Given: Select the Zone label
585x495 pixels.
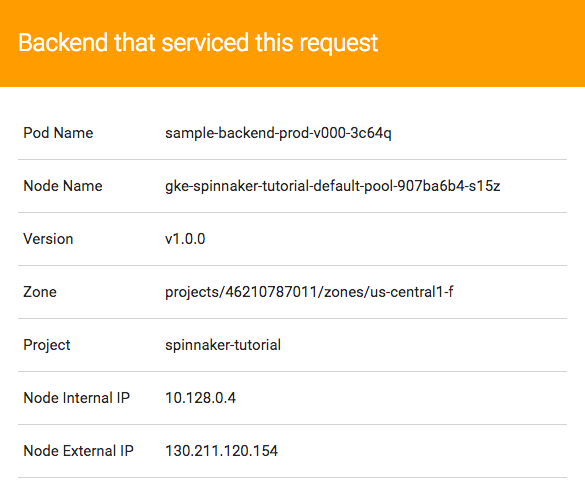Looking at the screenshot, I should (x=40, y=292).
